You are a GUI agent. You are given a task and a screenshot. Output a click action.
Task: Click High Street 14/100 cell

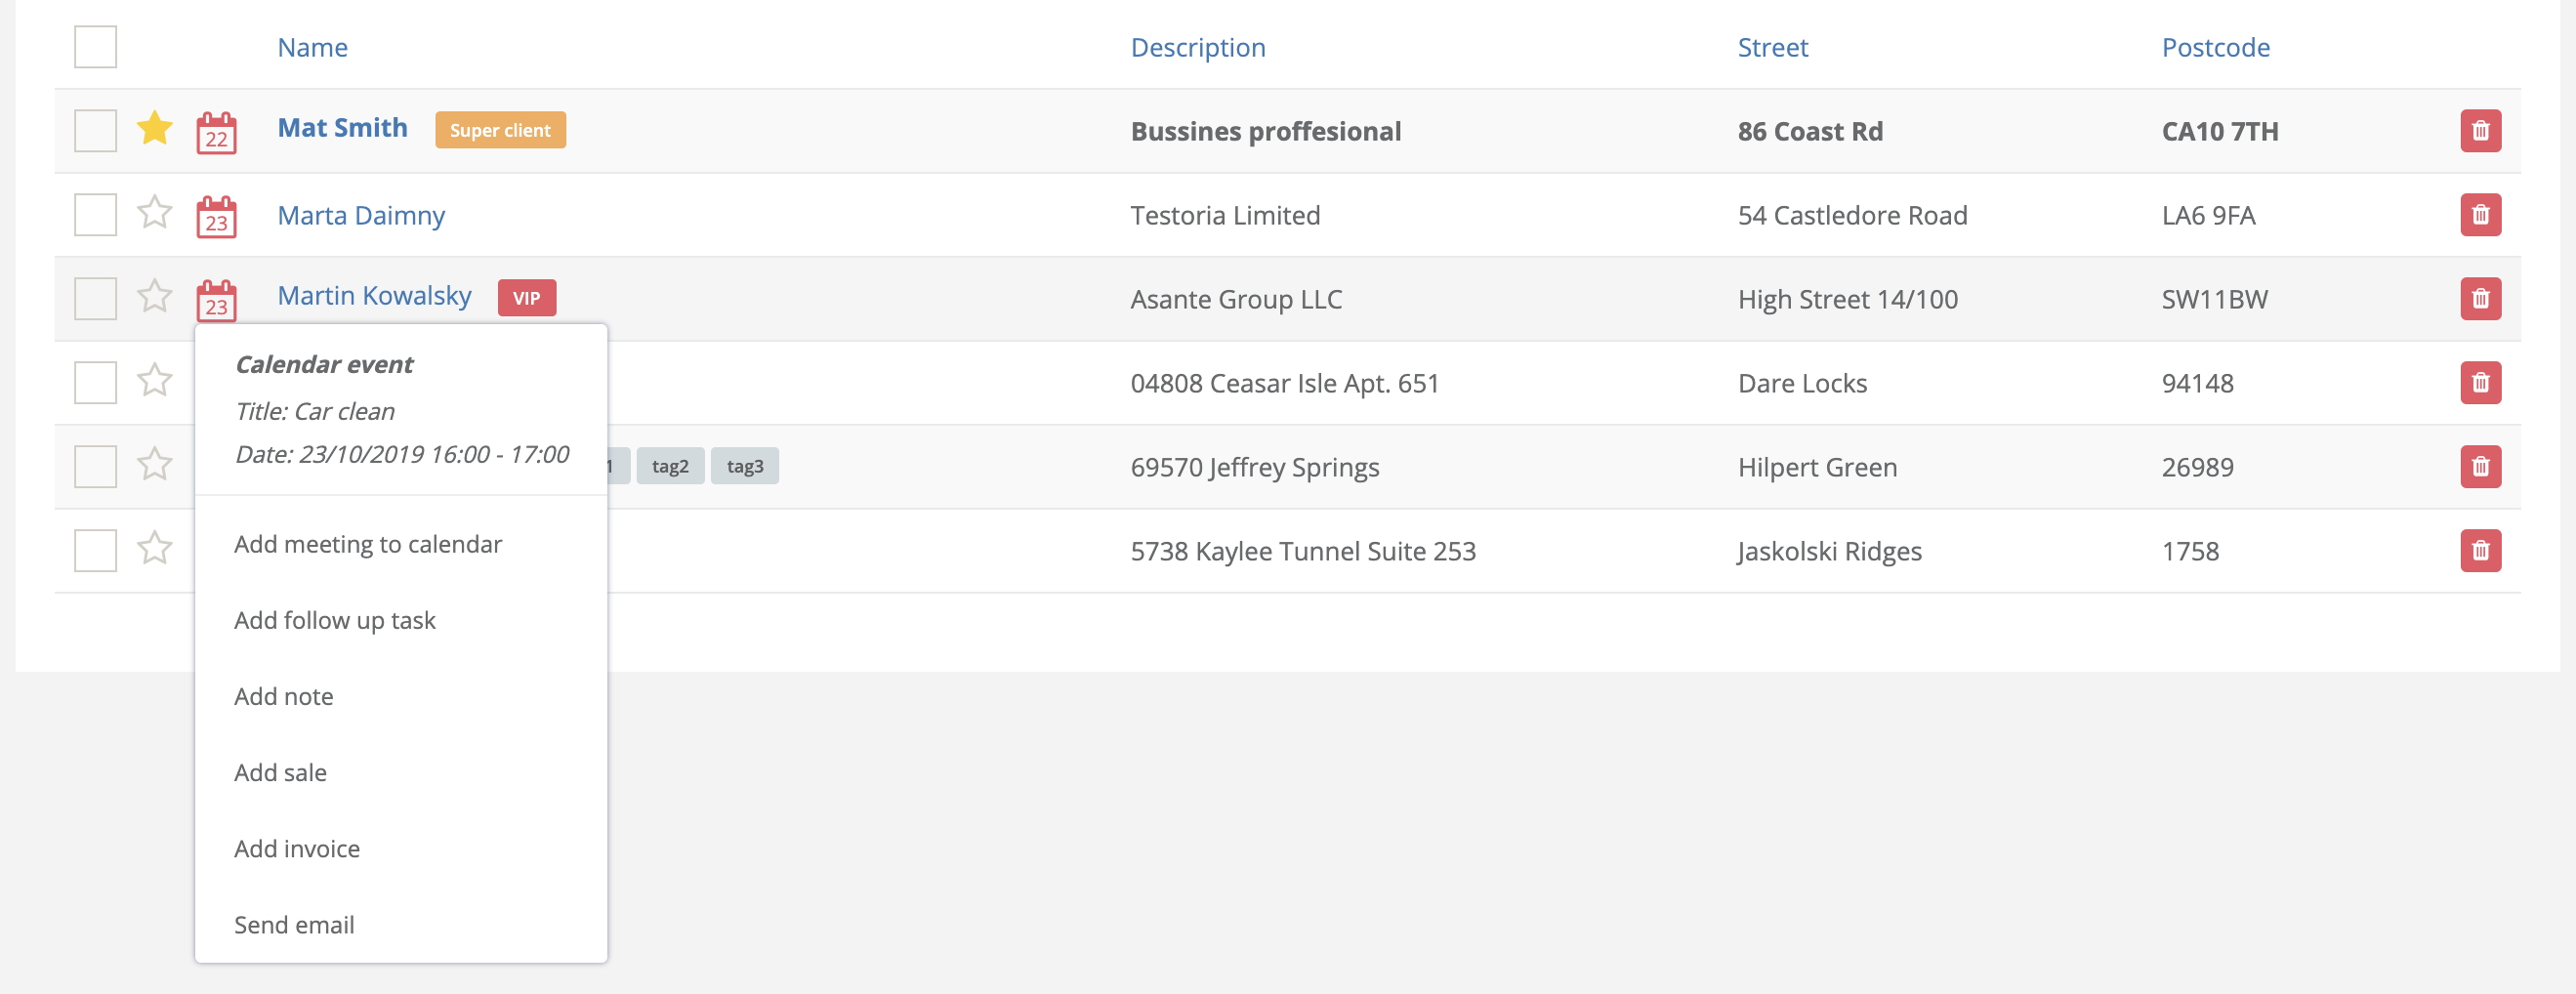[x=1848, y=299]
